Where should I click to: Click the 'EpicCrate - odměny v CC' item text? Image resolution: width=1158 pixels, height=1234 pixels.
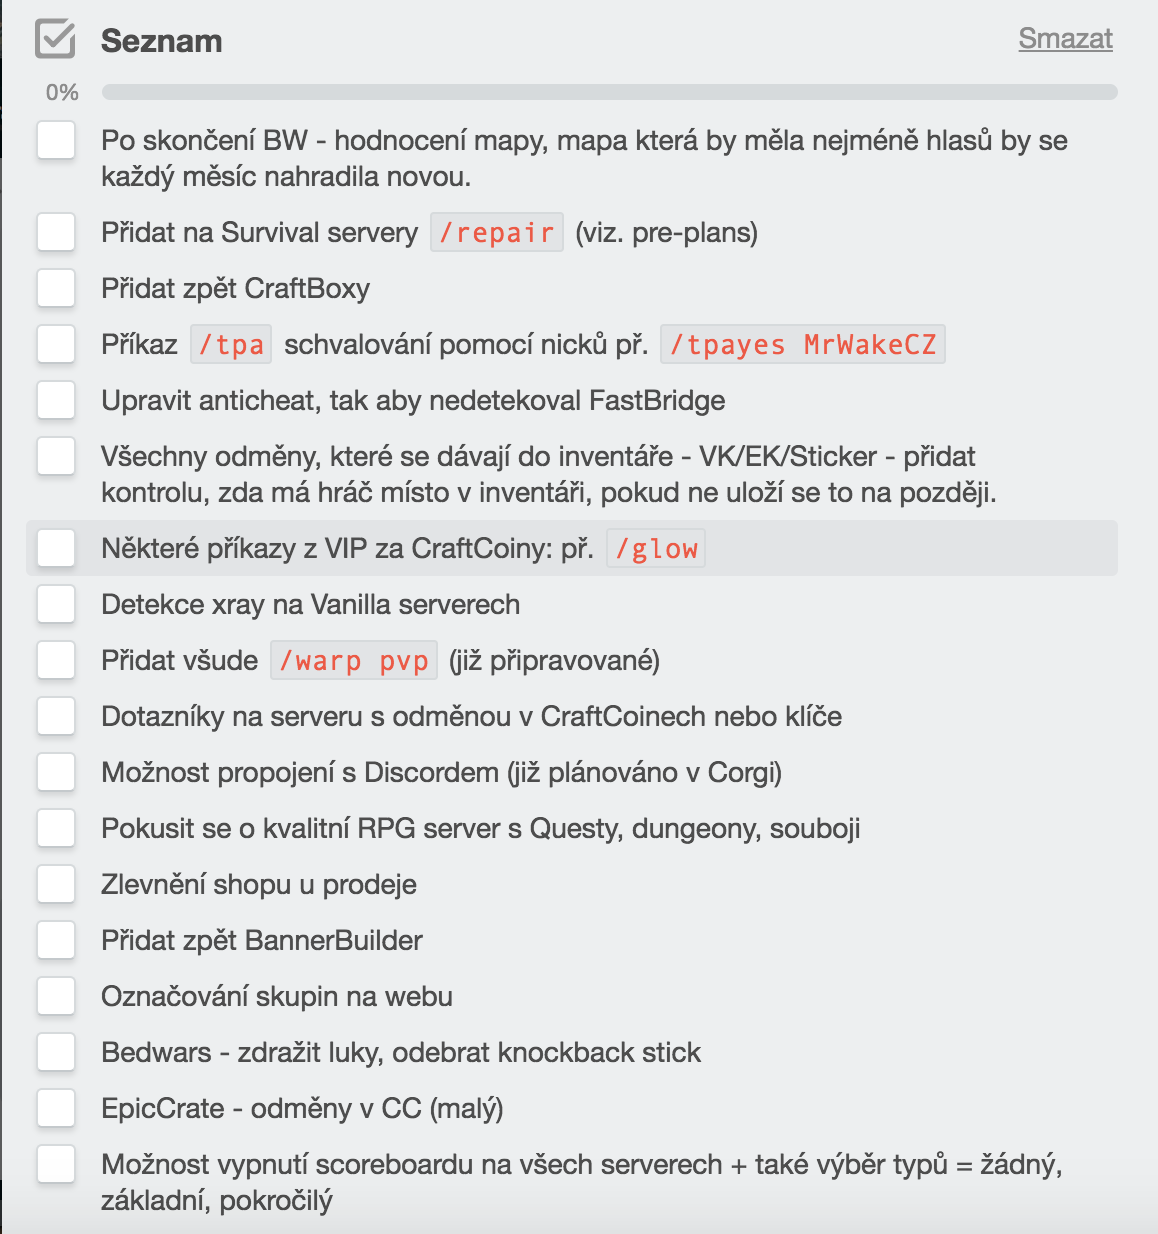tap(302, 1109)
